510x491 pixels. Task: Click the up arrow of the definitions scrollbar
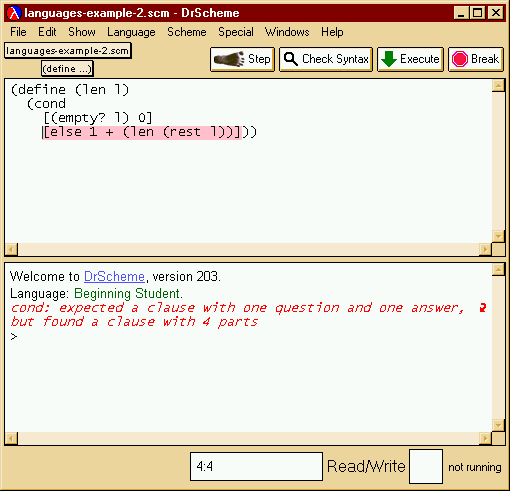(x=498, y=86)
